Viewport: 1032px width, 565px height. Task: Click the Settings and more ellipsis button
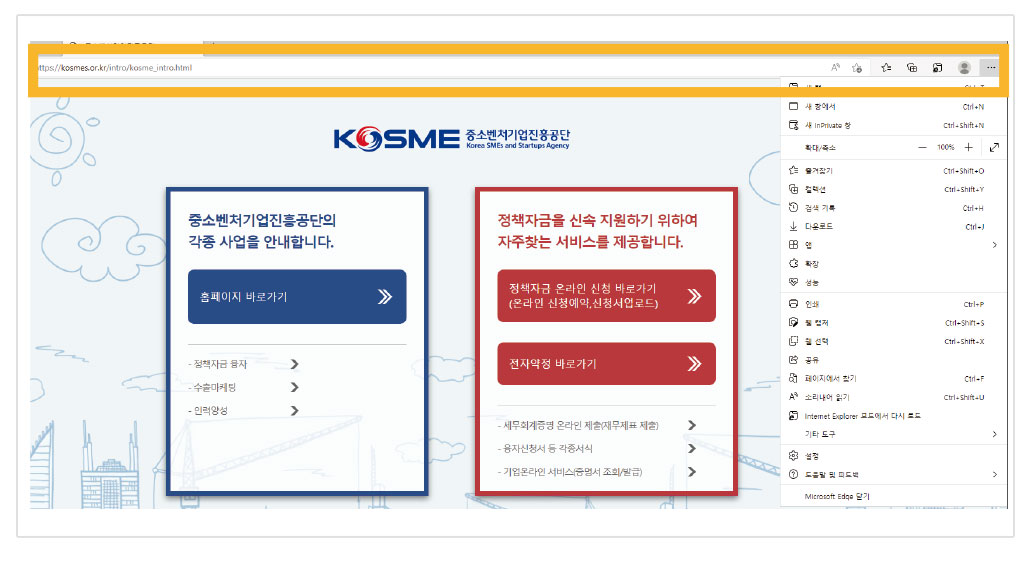(x=991, y=67)
